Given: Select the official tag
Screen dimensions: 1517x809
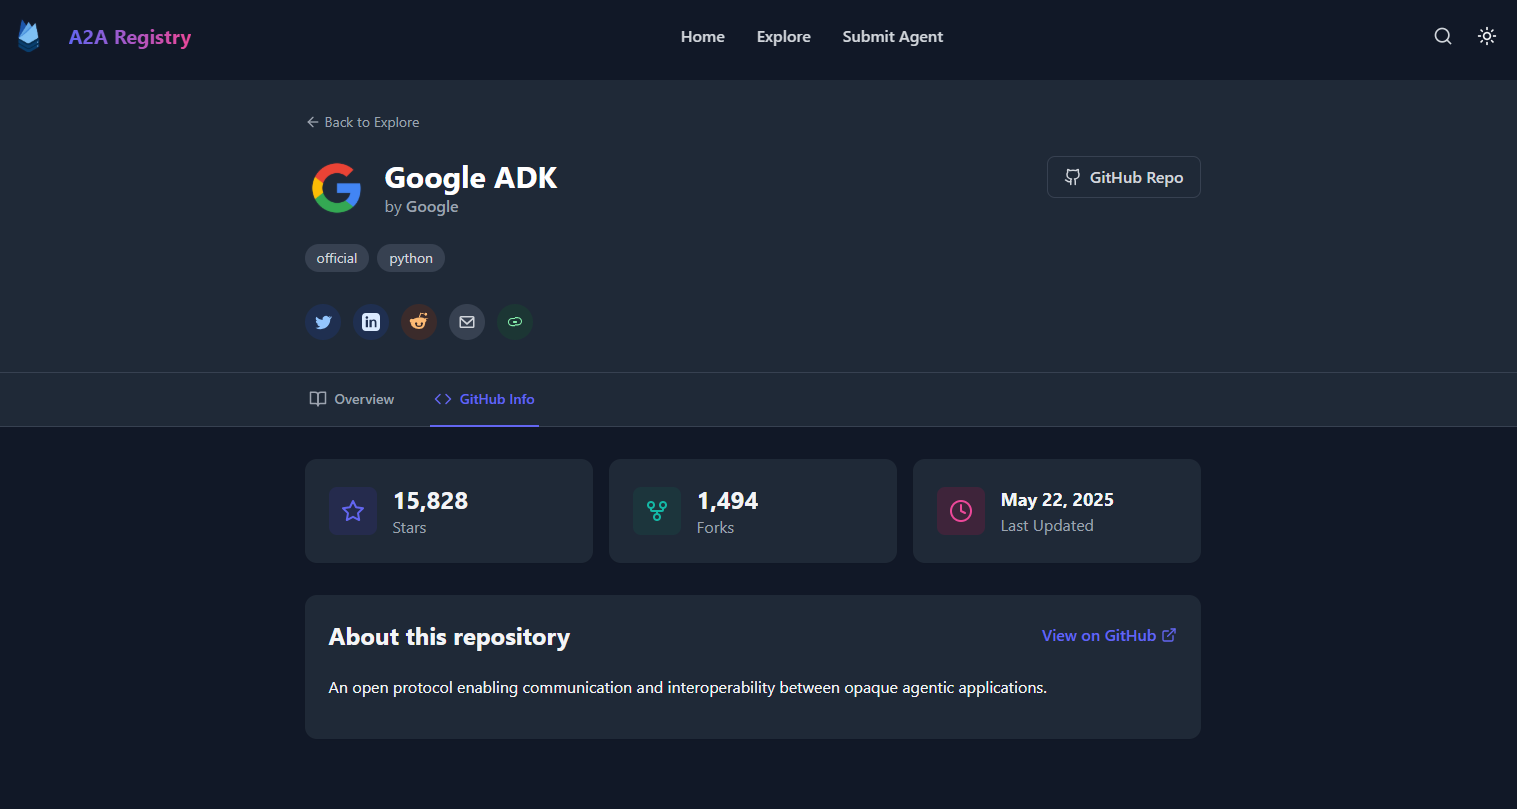Looking at the screenshot, I should [x=337, y=258].
